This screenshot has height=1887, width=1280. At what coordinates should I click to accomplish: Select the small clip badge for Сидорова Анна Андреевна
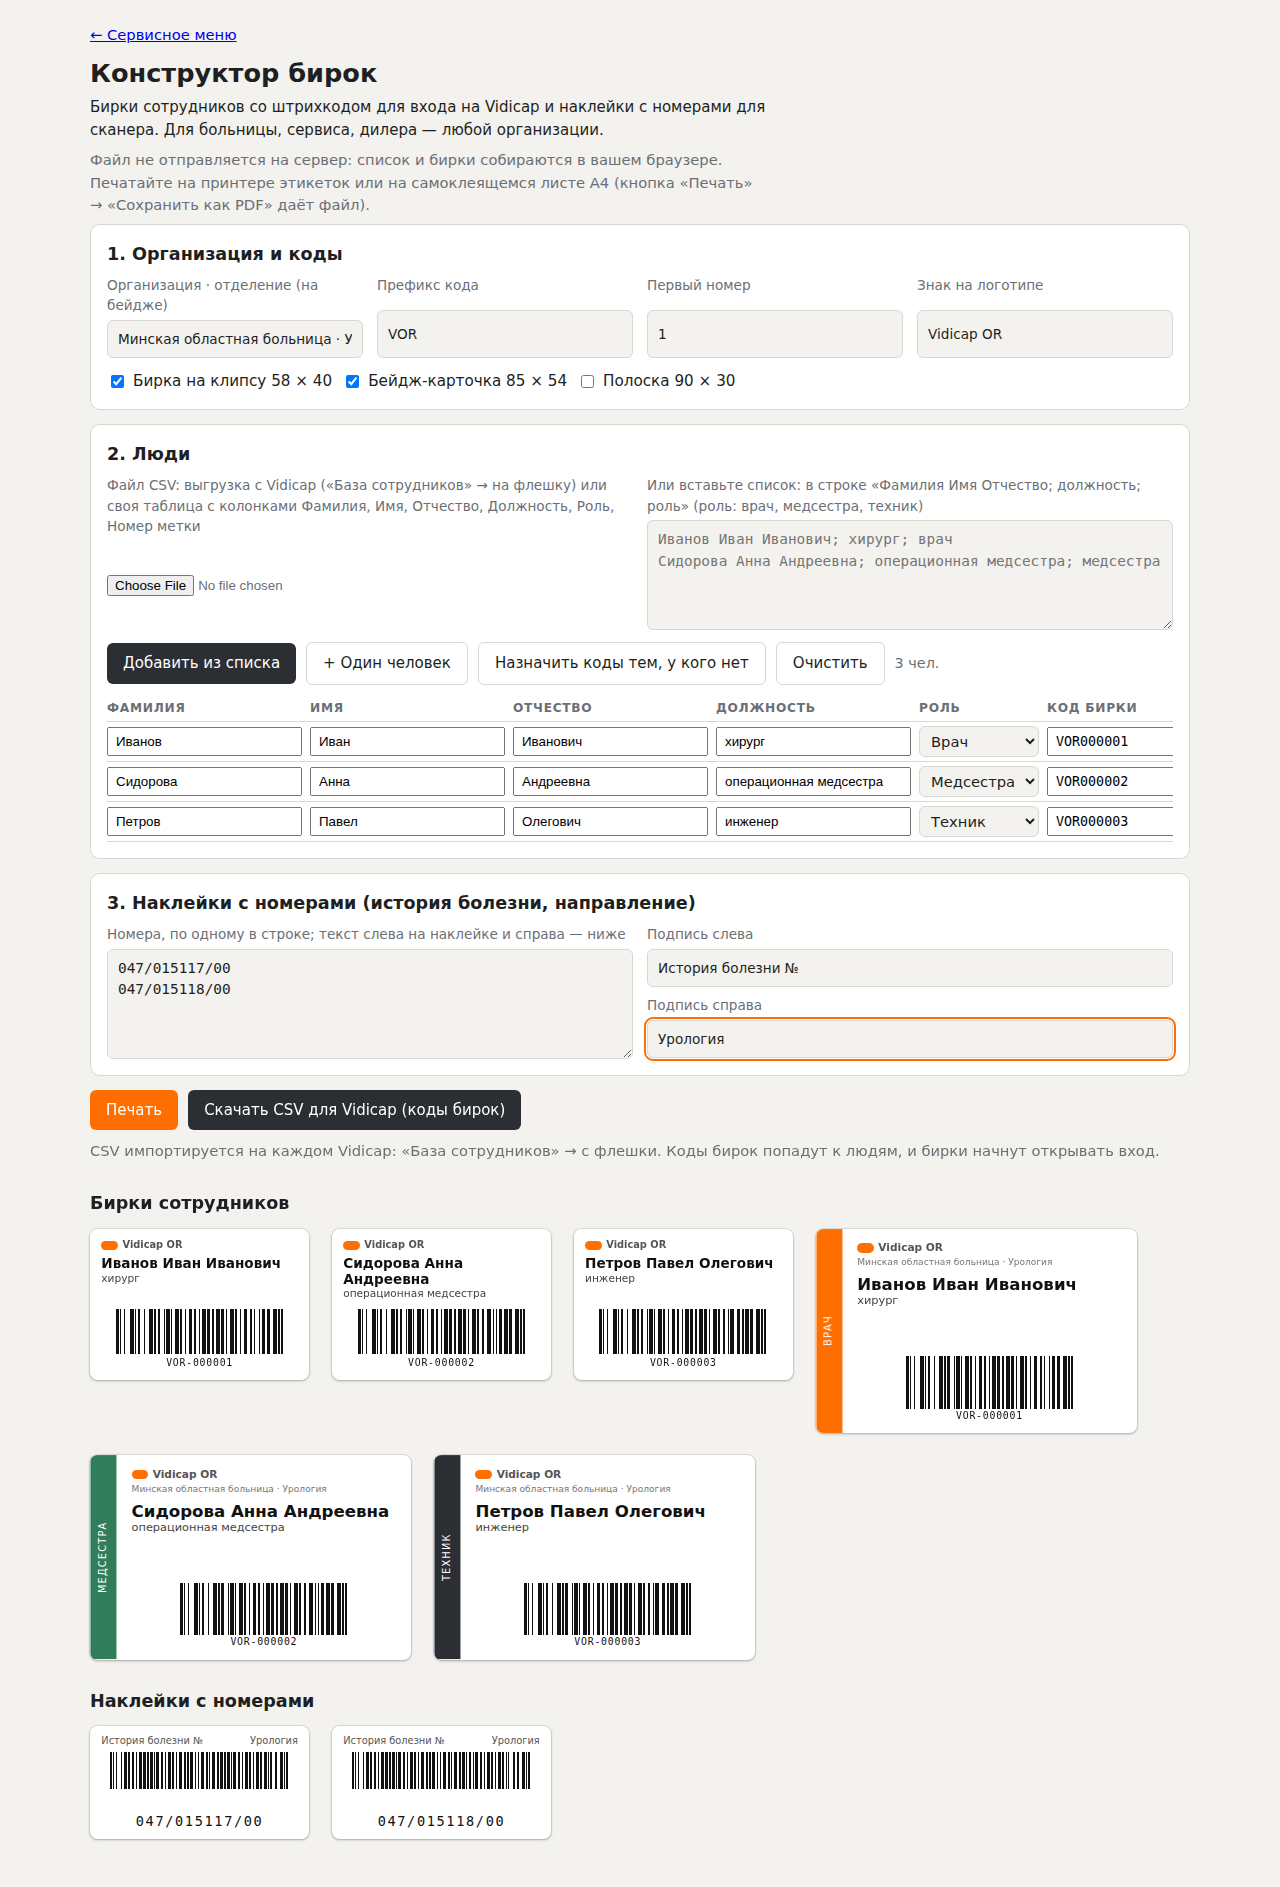click(x=442, y=1305)
